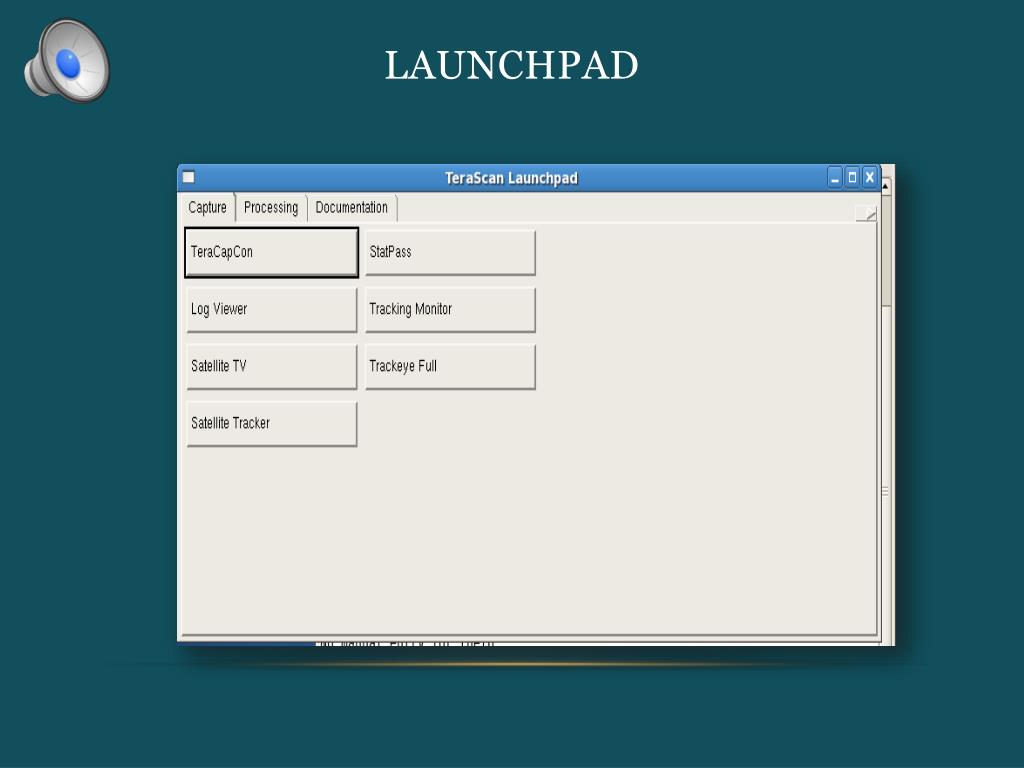This screenshot has height=768, width=1024.
Task: Launch Trackeye Full
Action: tap(450, 366)
